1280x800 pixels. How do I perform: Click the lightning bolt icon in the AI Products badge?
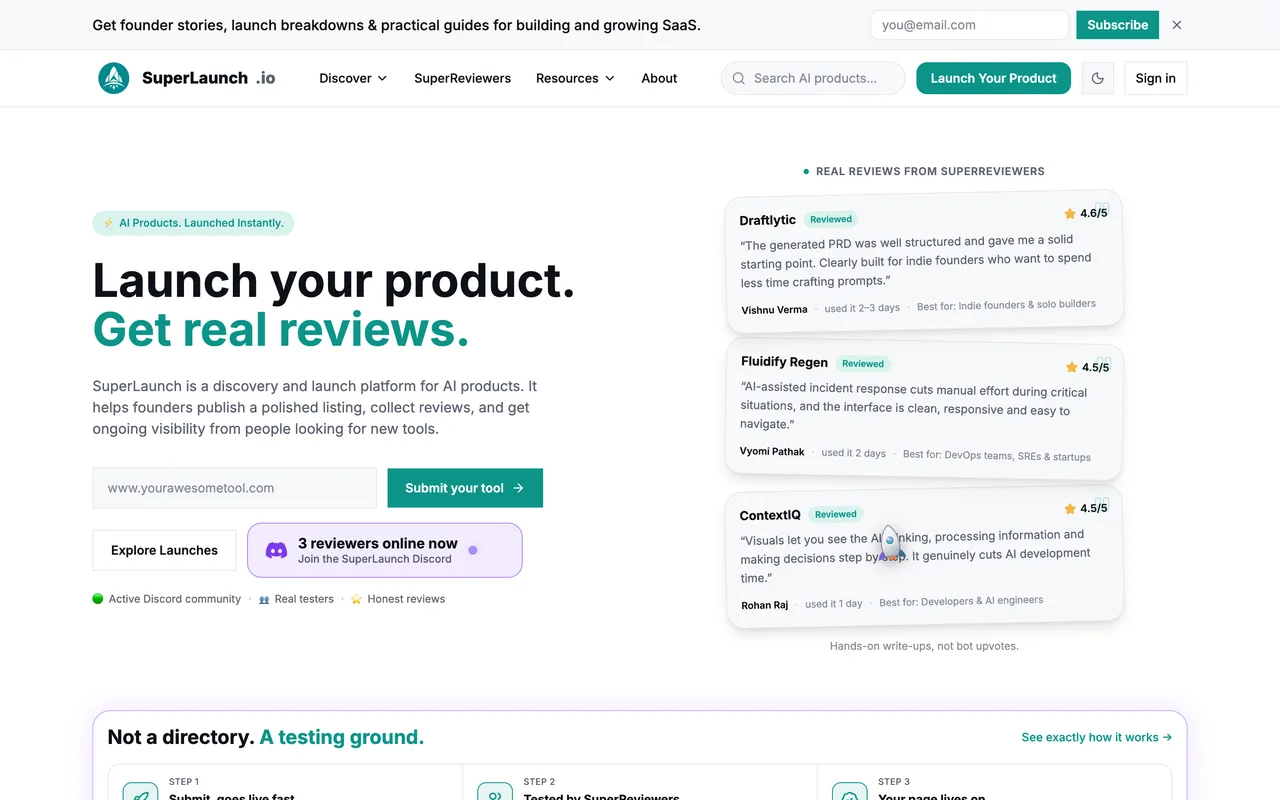[108, 223]
